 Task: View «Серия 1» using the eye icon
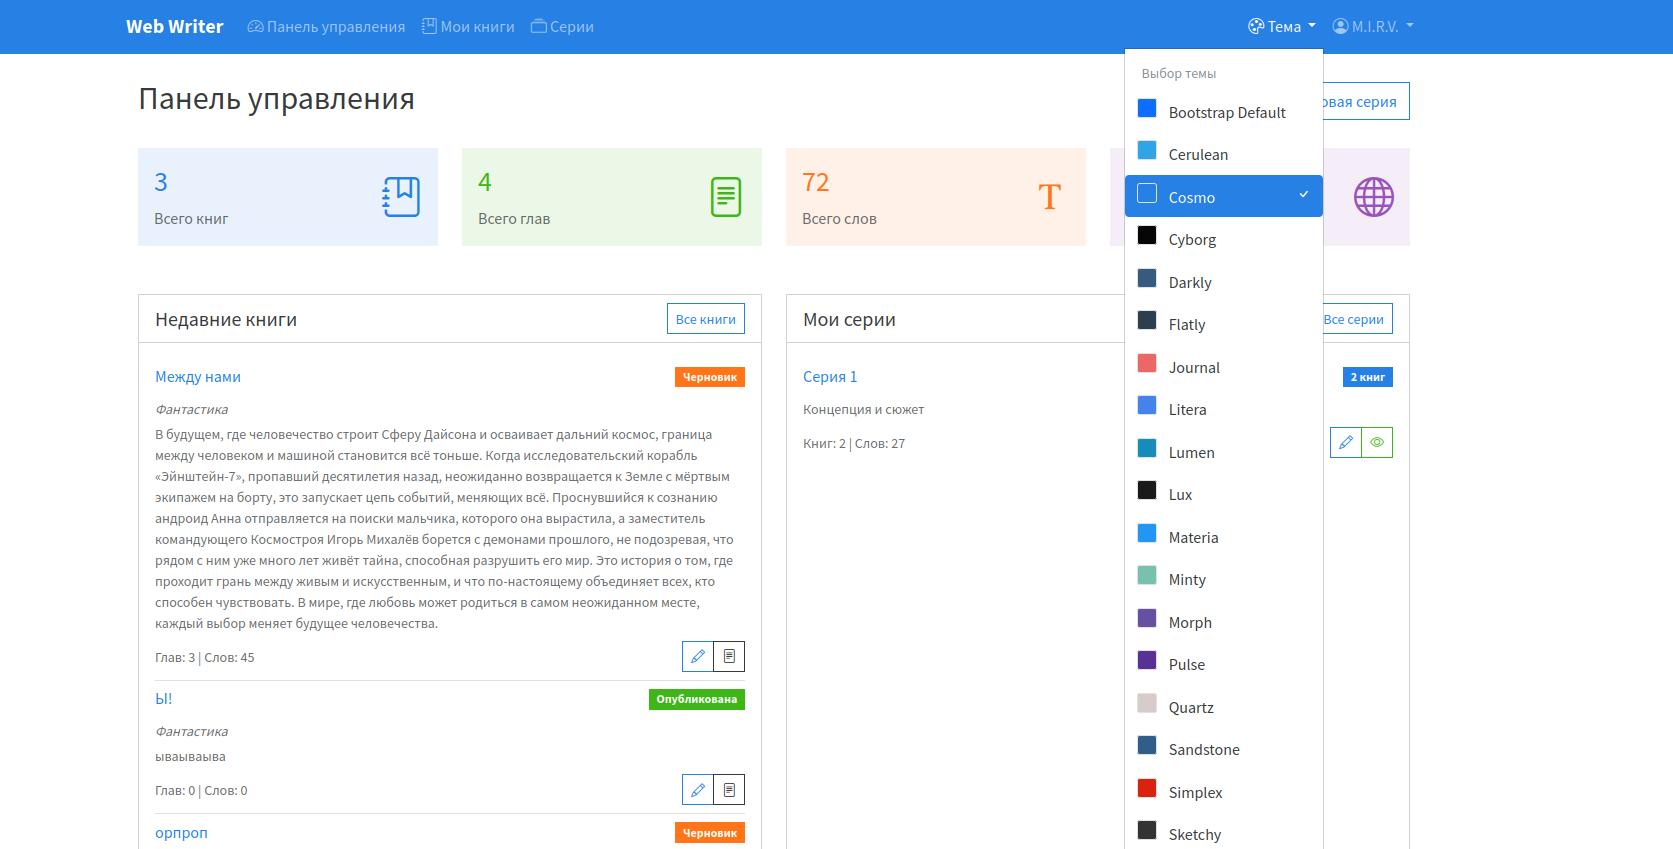1377,442
